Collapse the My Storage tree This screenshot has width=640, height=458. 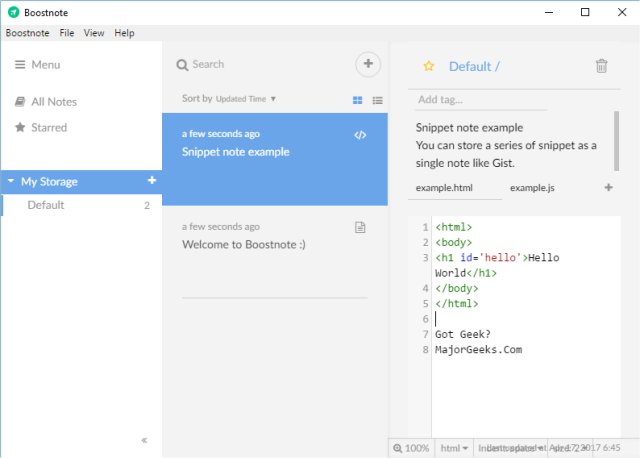coord(11,182)
